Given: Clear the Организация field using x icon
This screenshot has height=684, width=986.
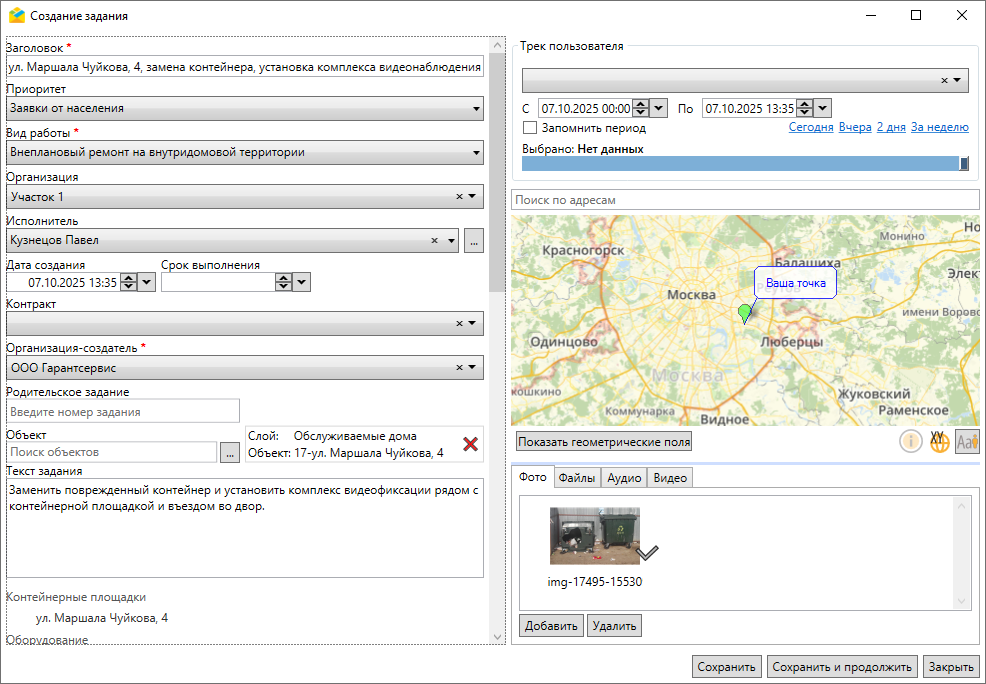Looking at the screenshot, I should point(460,197).
